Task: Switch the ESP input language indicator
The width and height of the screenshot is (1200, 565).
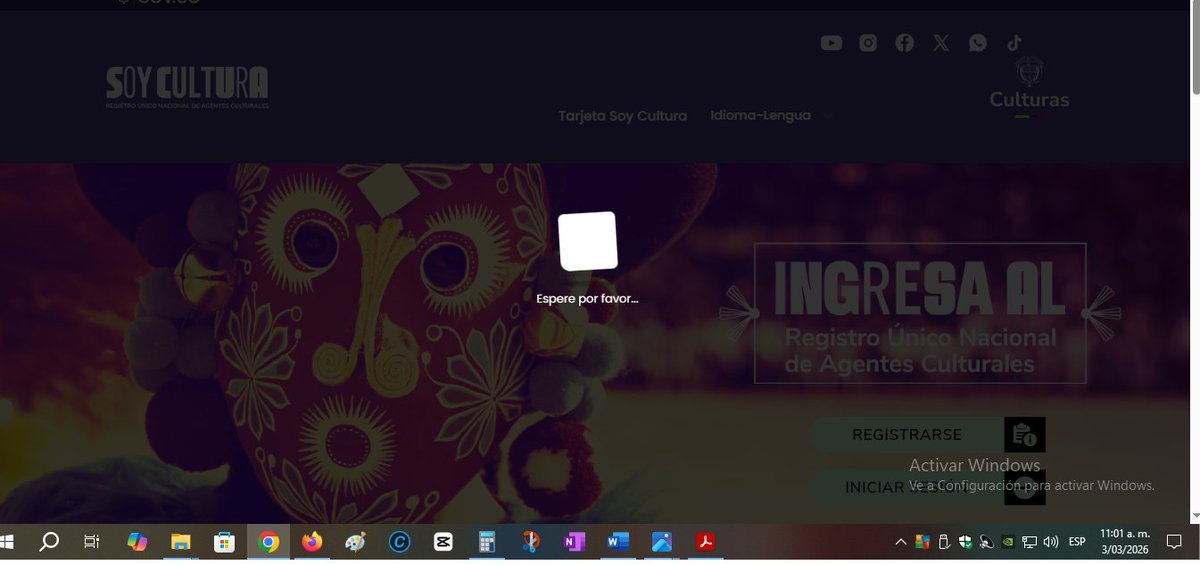Action: point(1077,542)
